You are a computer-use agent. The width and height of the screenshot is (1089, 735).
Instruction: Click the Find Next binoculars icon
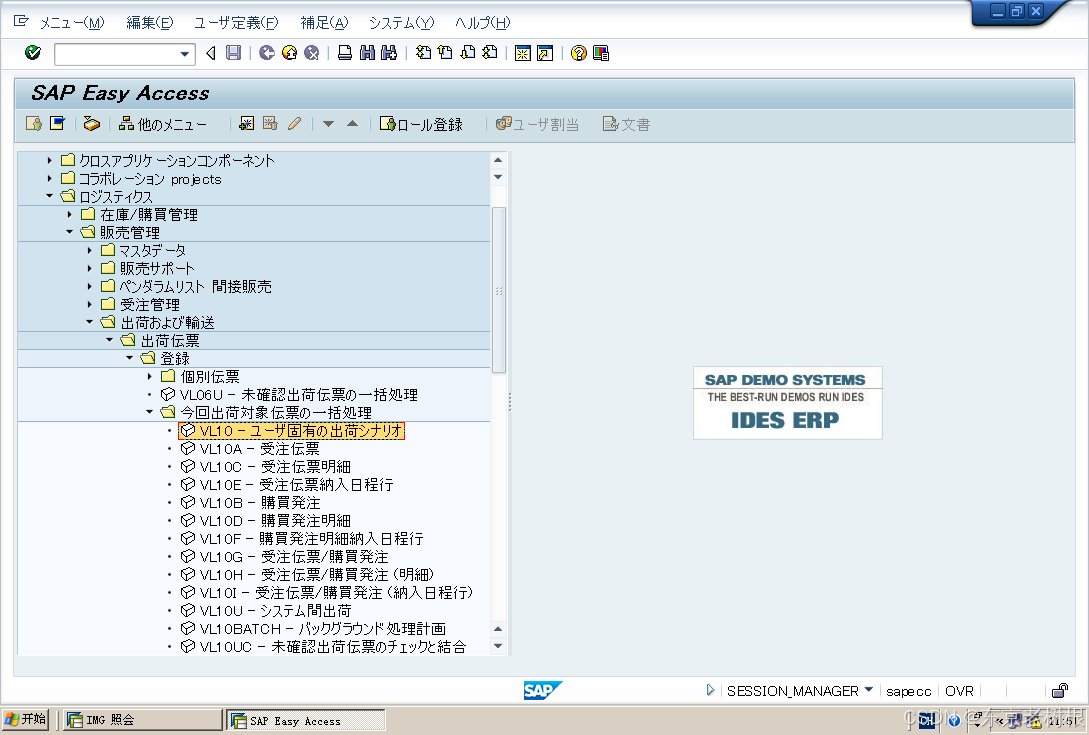point(389,53)
